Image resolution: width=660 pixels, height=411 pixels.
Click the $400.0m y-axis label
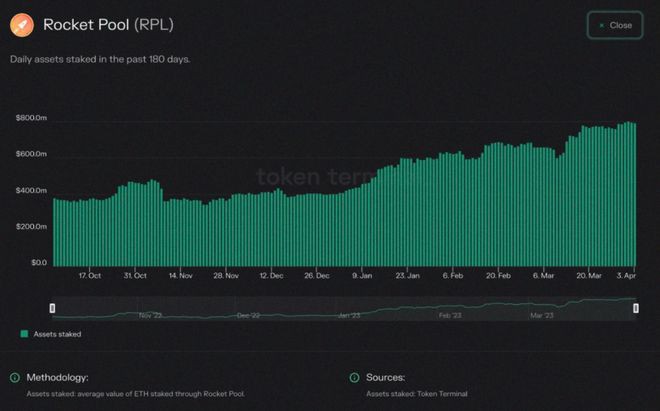(31, 190)
